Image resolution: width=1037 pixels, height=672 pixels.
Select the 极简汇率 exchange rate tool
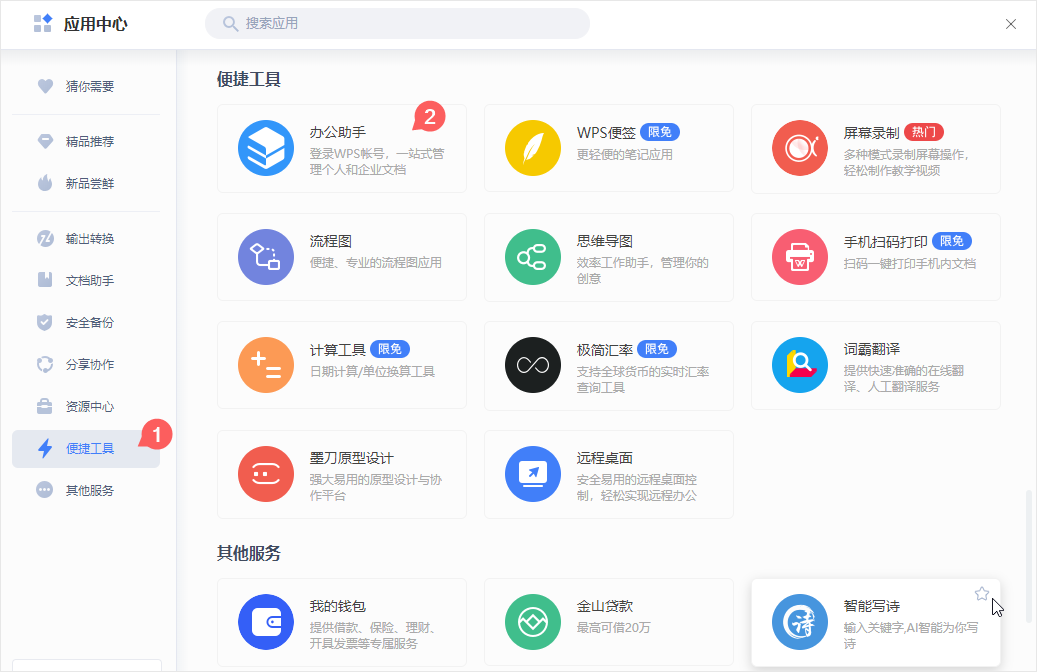[532, 365]
